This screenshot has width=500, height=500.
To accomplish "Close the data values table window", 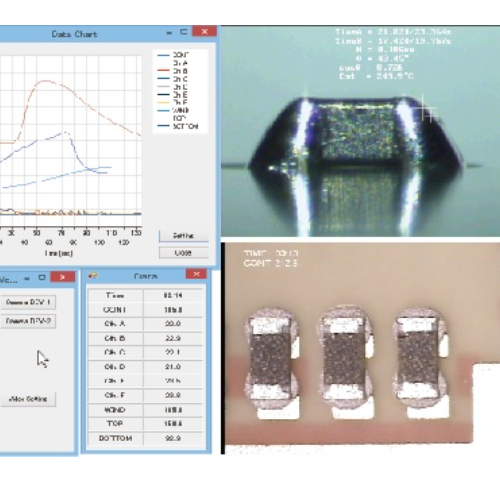I will (x=196, y=274).
